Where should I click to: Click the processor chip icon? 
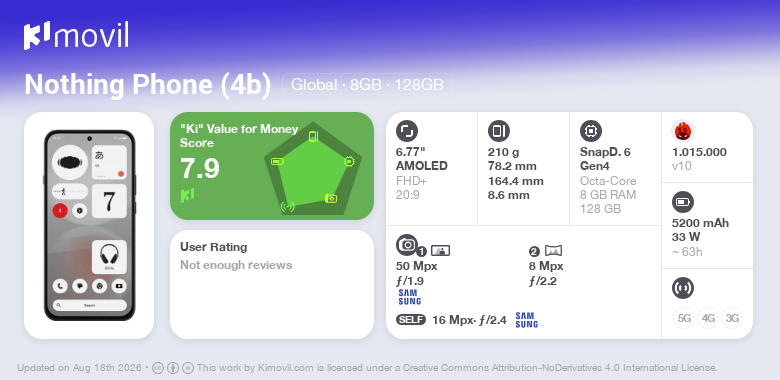pos(591,131)
